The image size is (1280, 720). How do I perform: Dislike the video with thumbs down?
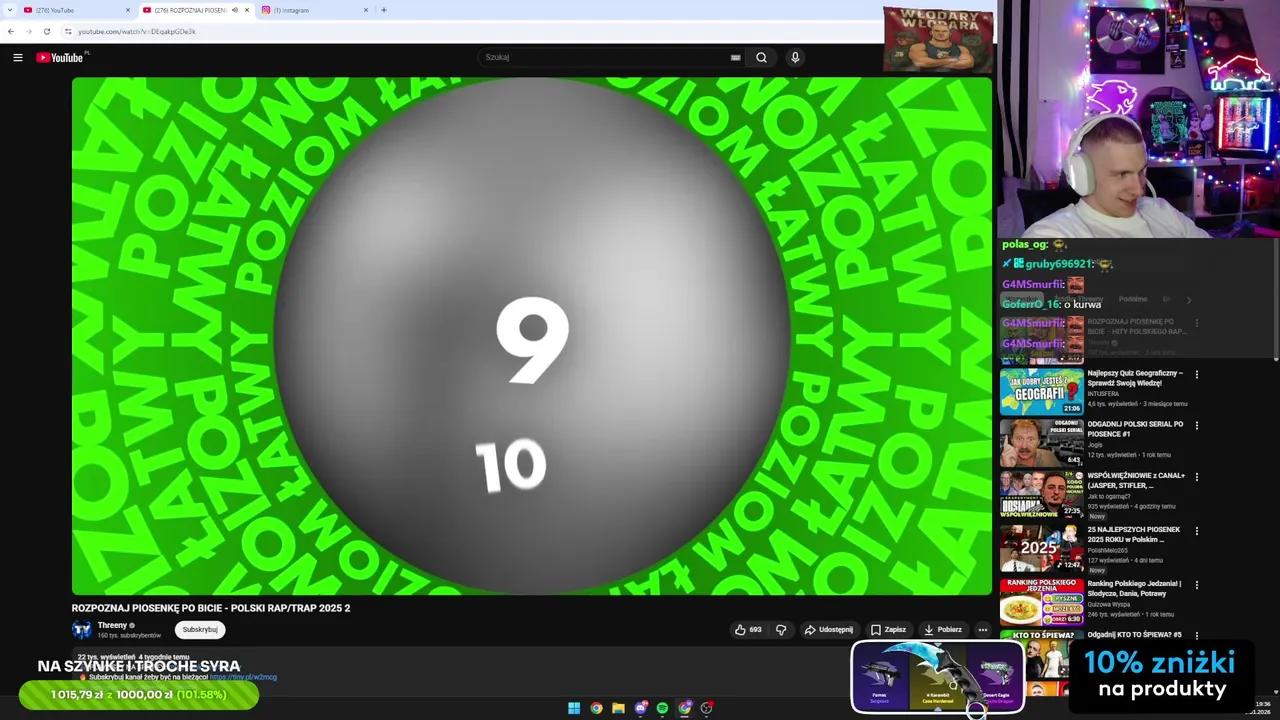781,630
